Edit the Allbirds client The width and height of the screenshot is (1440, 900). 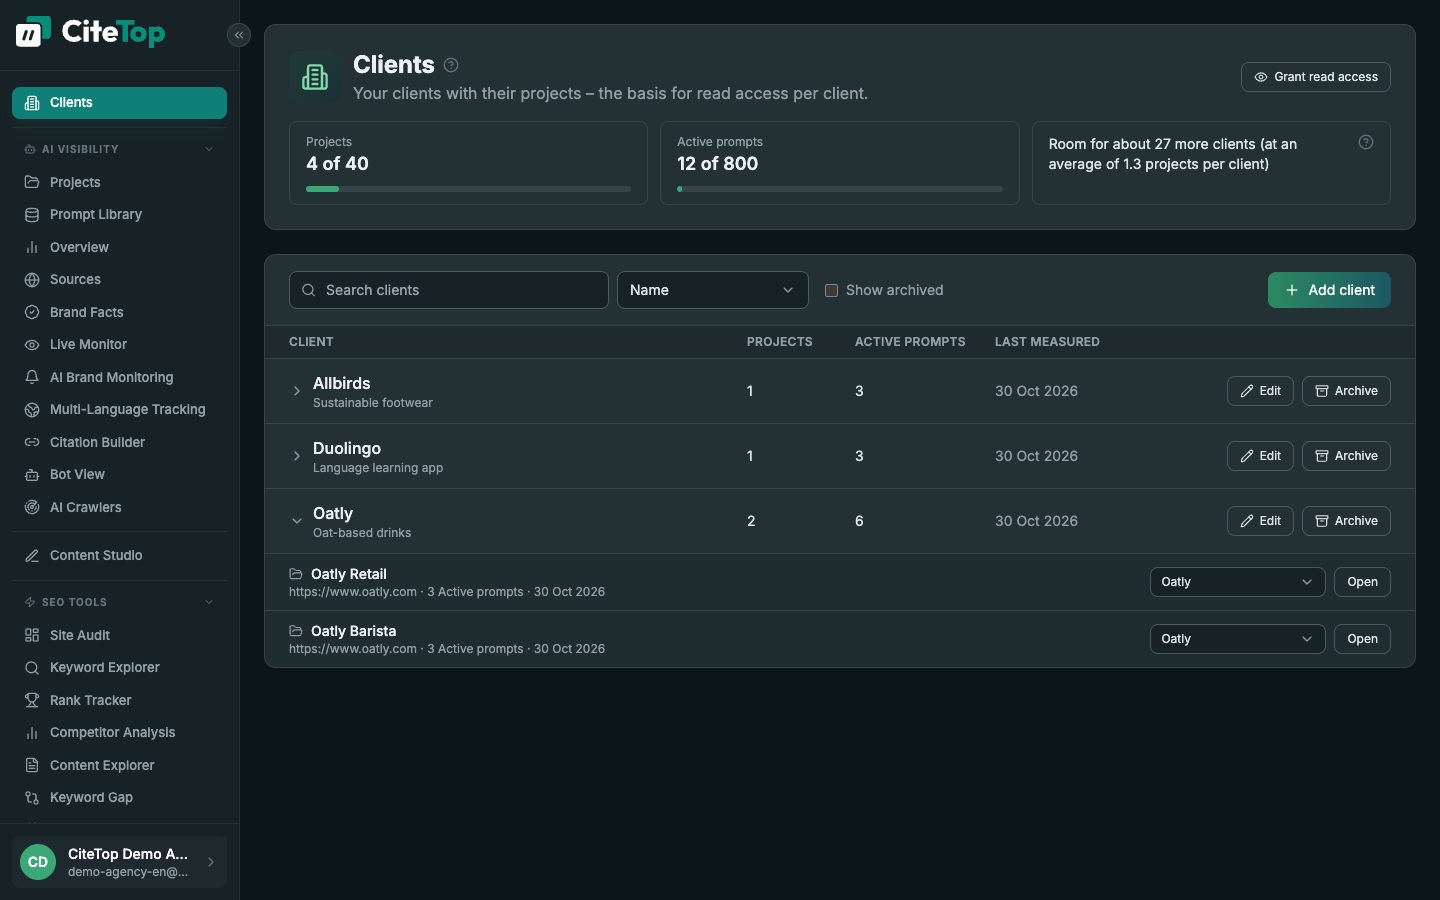tap(1260, 391)
